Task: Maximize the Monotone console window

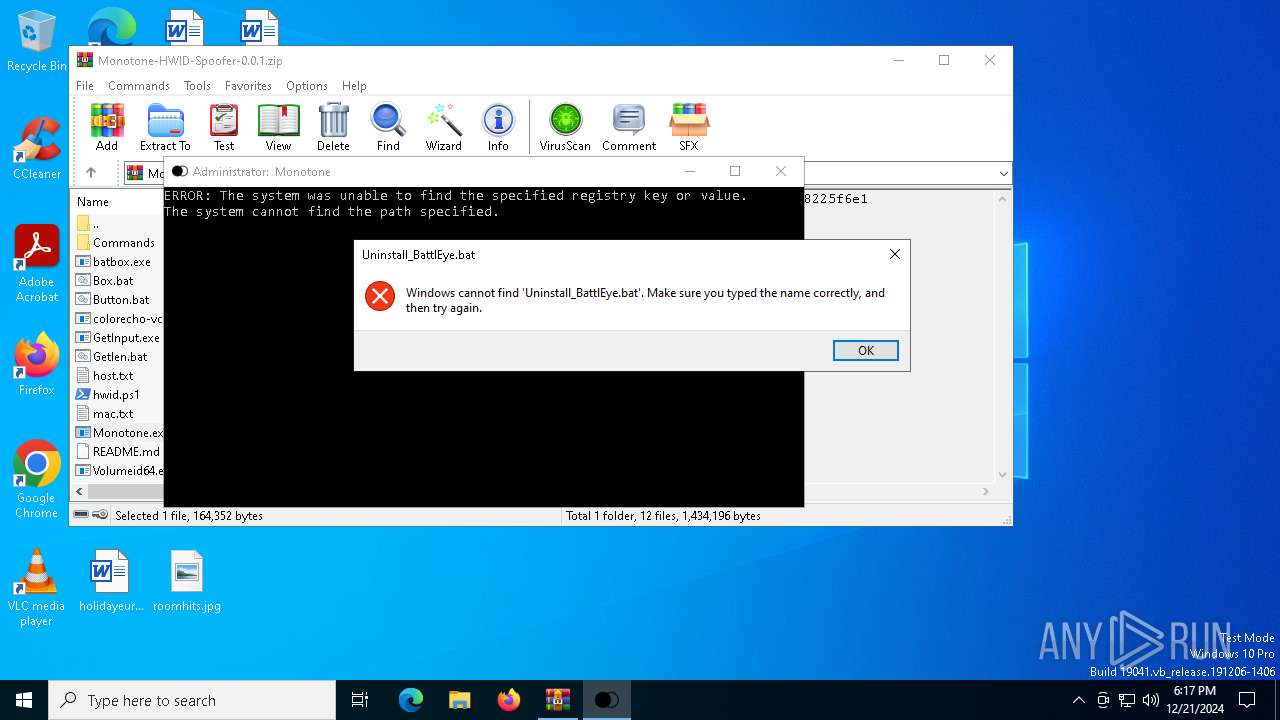Action: [x=735, y=171]
